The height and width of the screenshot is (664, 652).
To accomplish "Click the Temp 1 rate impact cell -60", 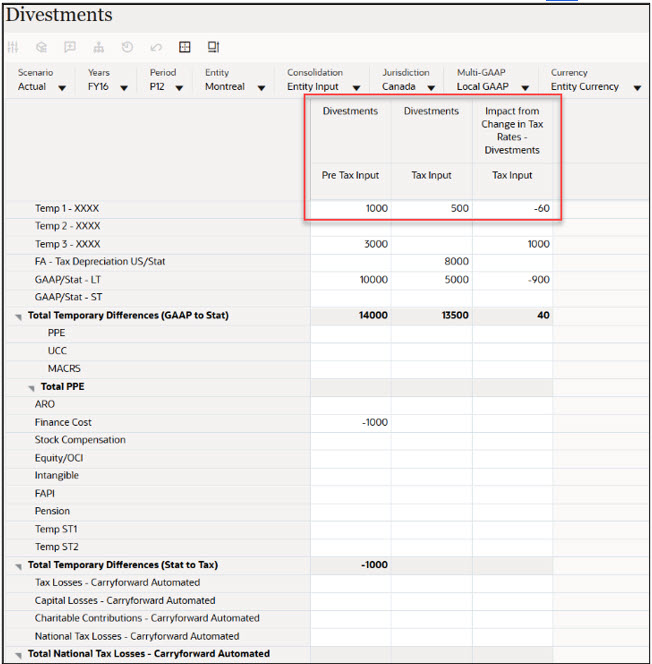I will pos(513,208).
